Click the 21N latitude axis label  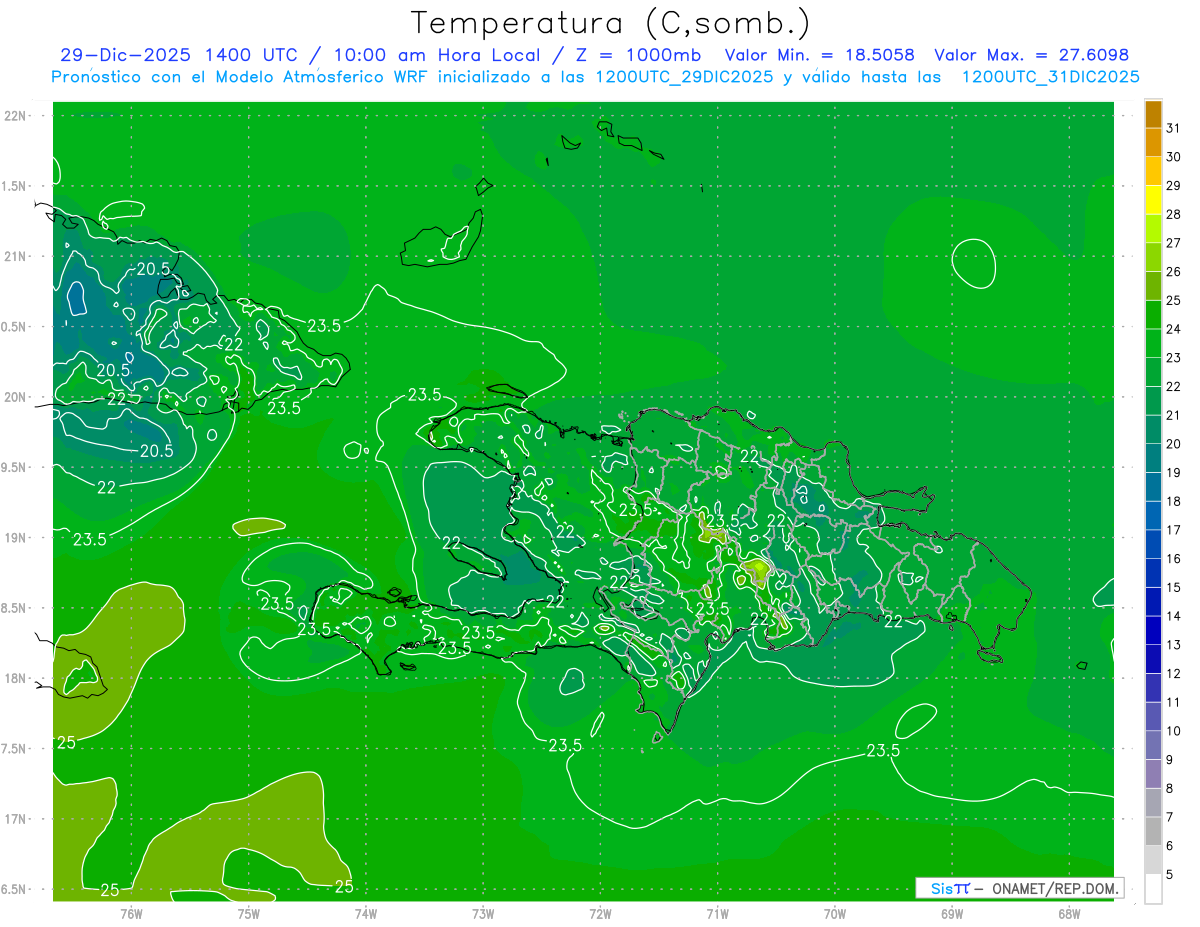(16, 257)
